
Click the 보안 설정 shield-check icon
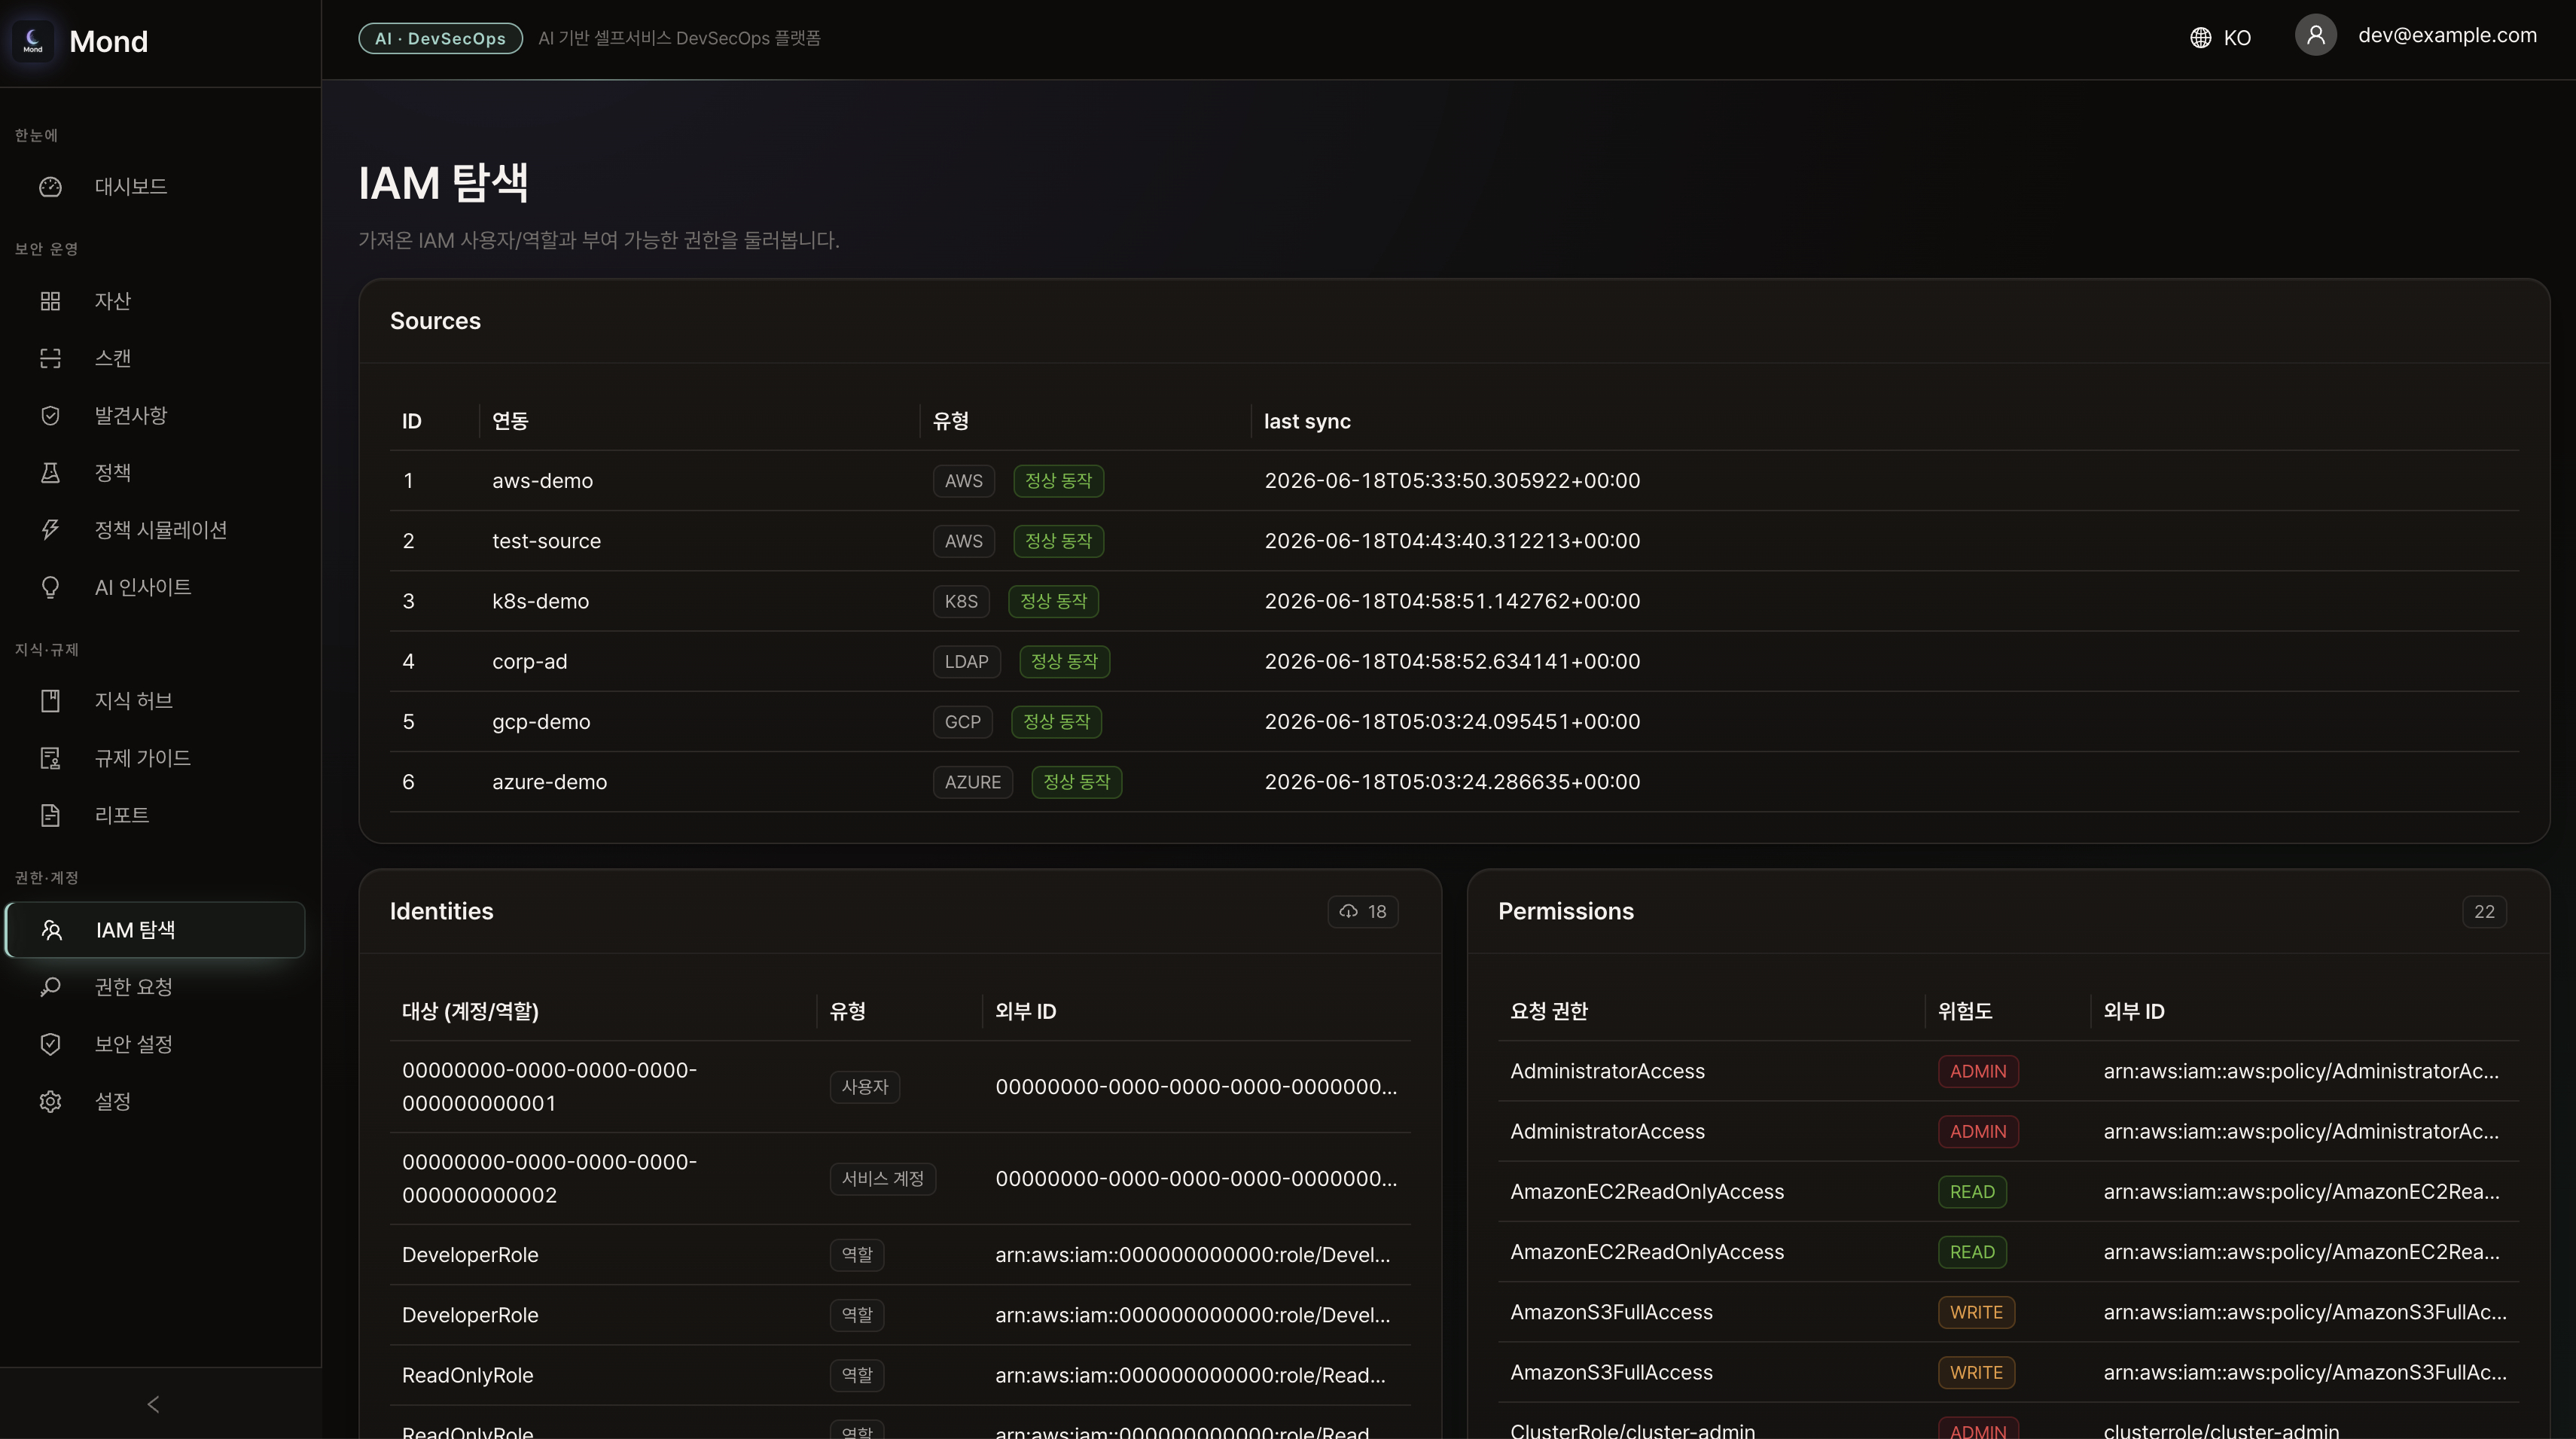50,1044
